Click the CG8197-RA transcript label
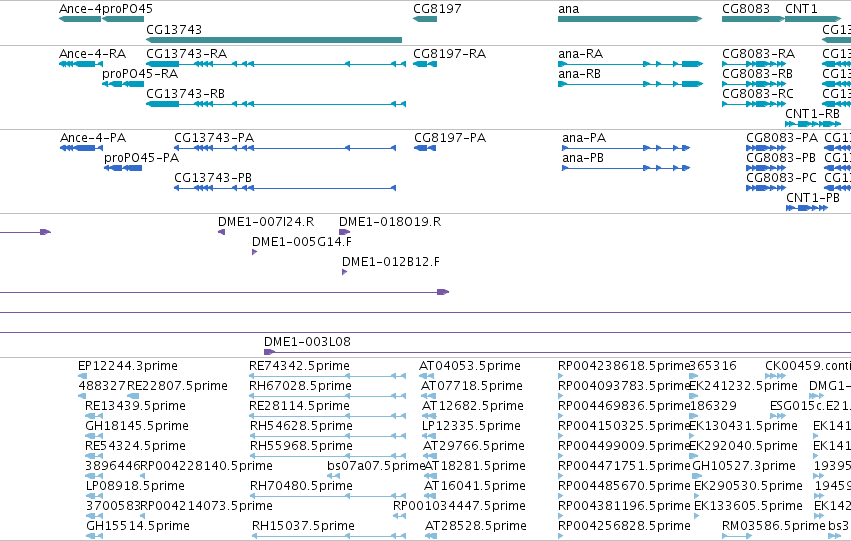851x541 pixels. [449, 54]
